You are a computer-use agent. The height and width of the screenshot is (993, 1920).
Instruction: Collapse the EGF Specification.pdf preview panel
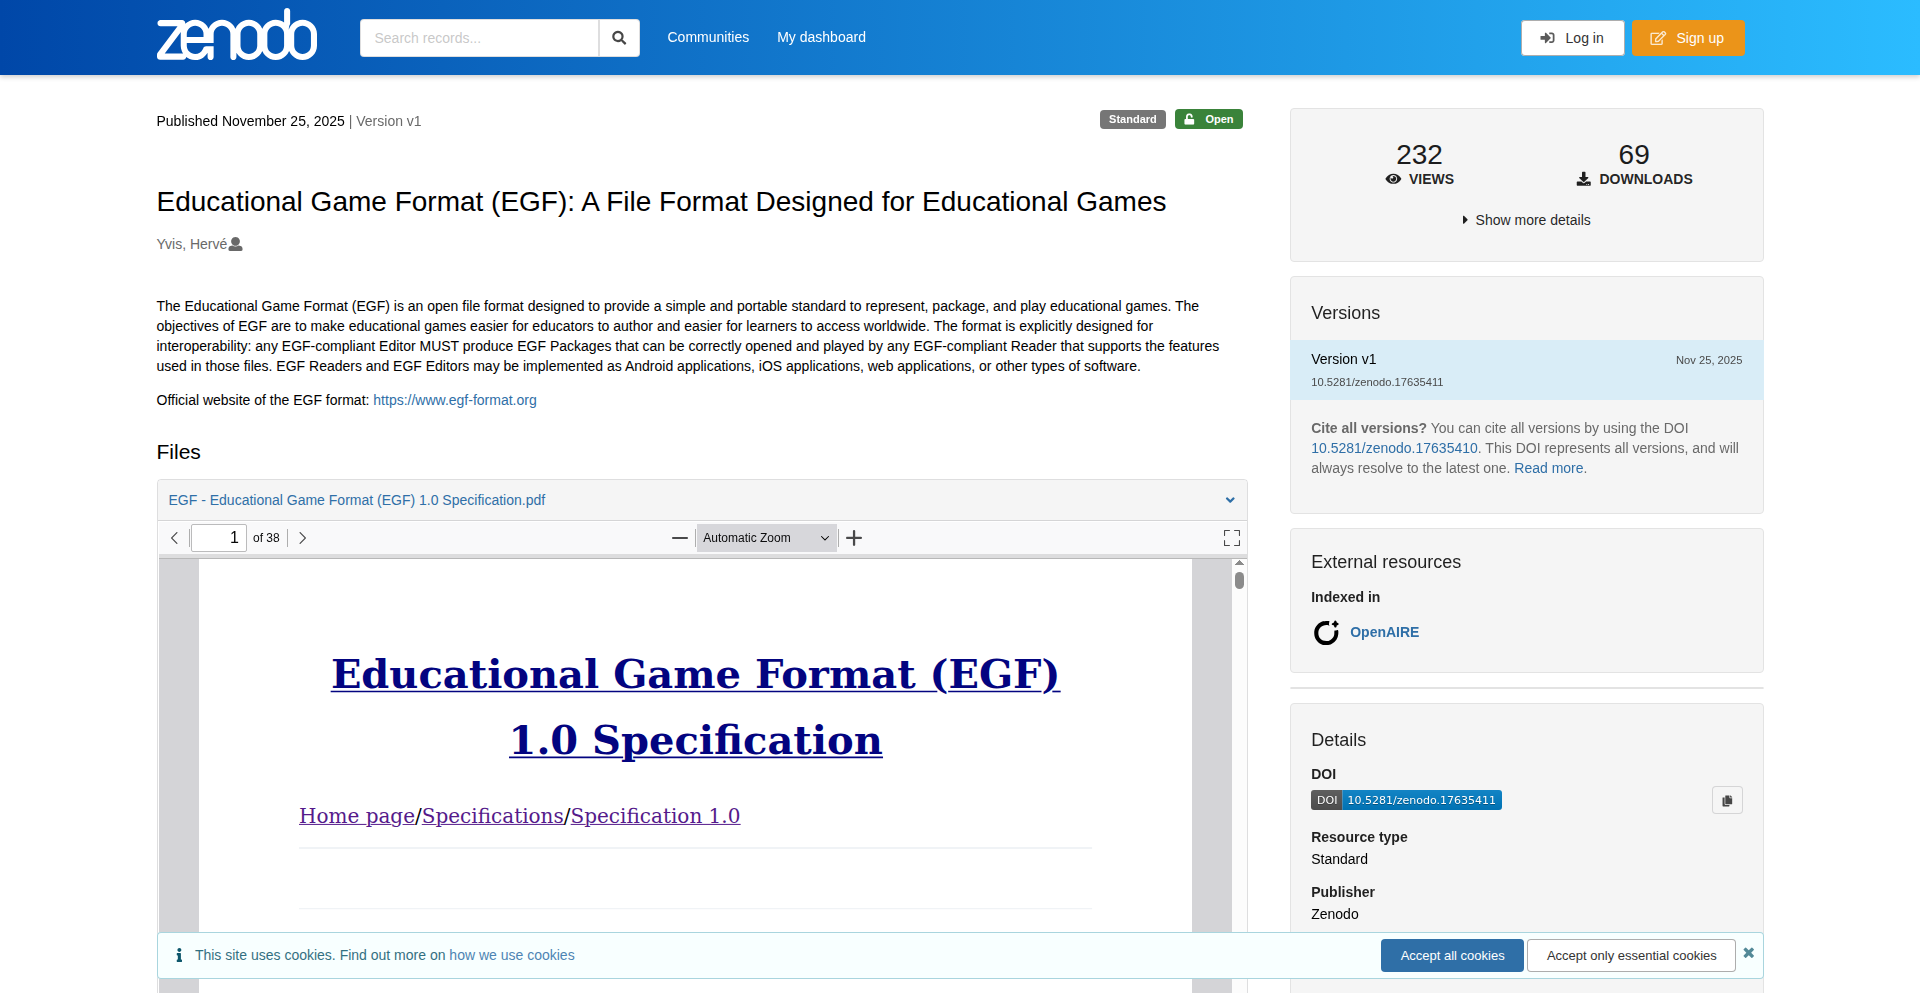tap(1230, 500)
